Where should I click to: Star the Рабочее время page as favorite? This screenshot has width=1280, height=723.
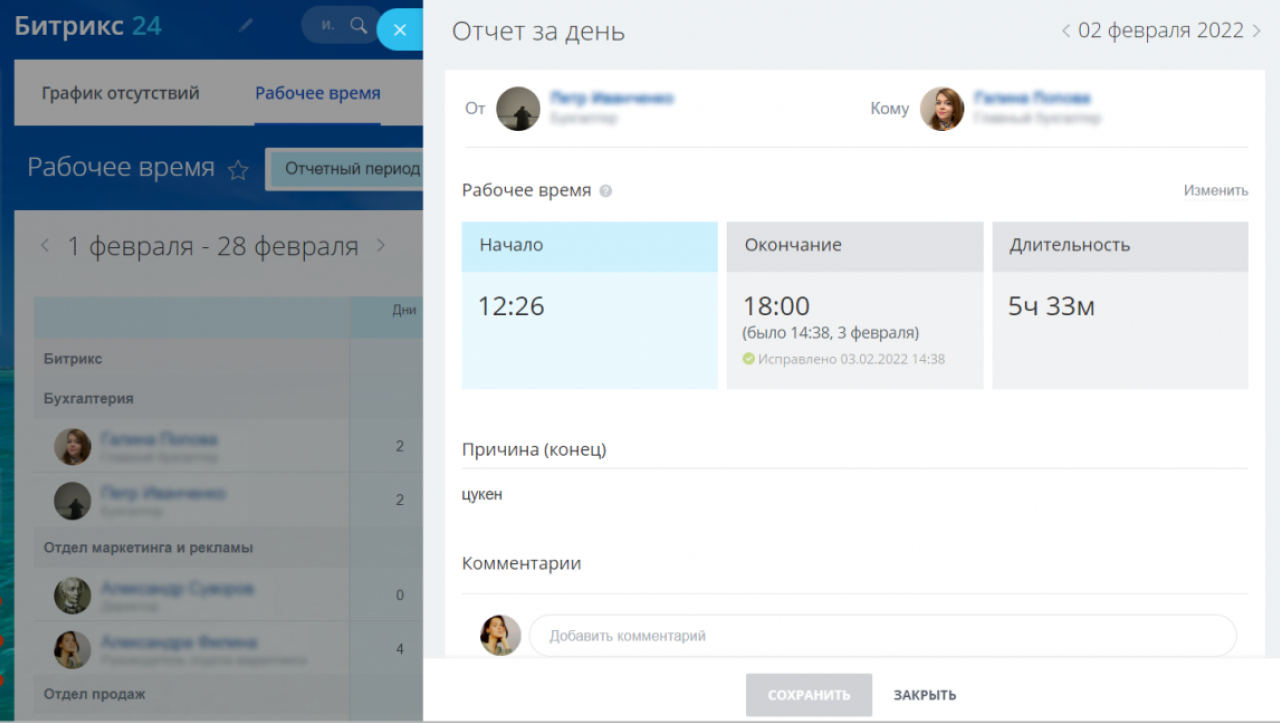(x=238, y=170)
